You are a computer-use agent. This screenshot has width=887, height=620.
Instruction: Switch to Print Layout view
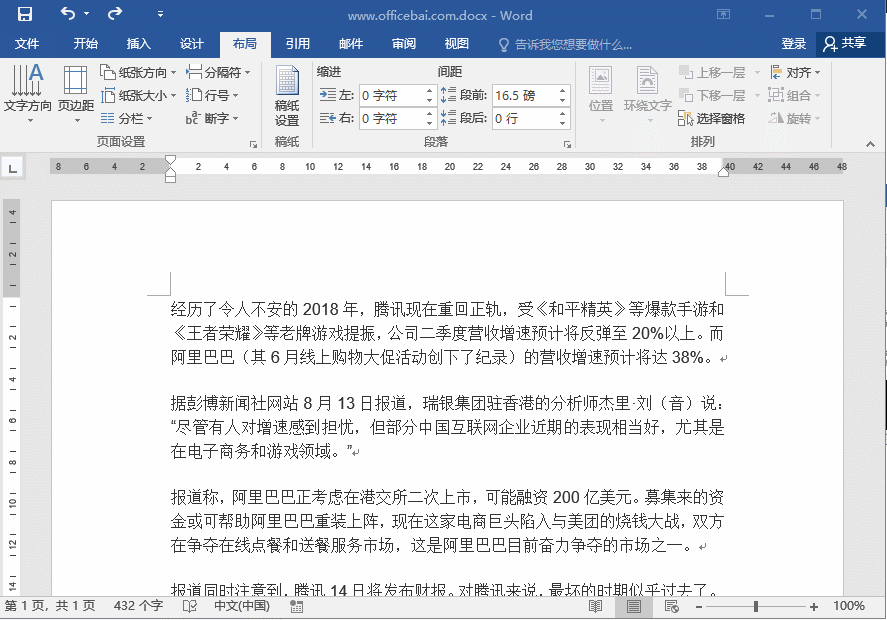(634, 606)
